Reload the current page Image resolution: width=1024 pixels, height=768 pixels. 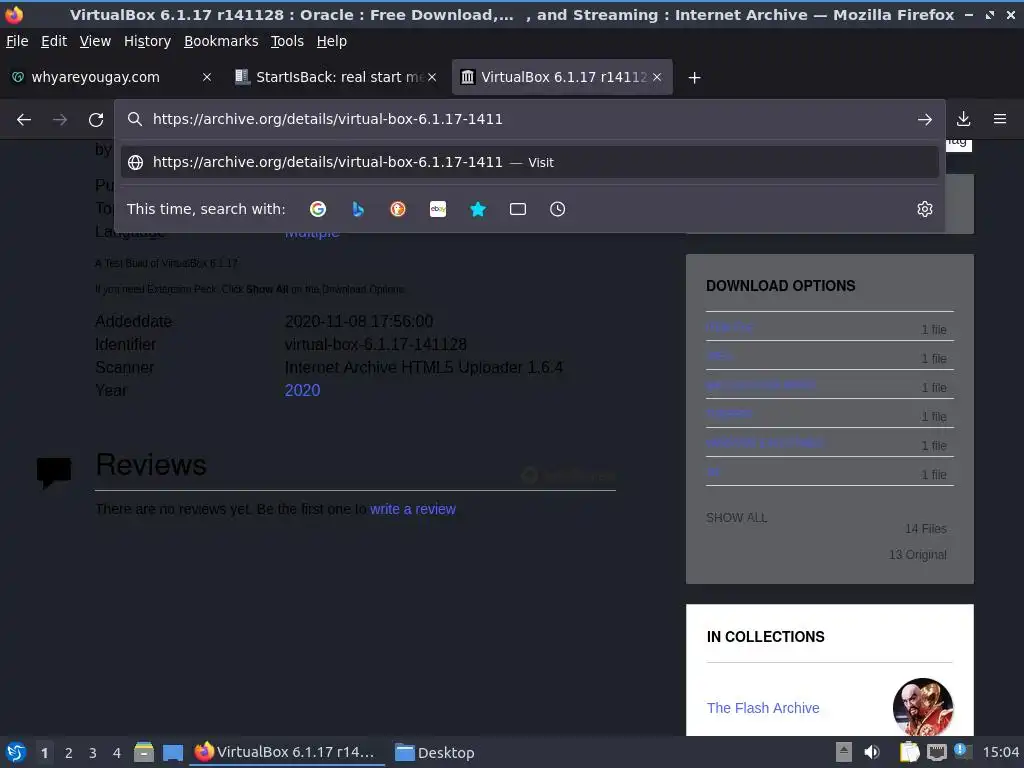point(96,120)
